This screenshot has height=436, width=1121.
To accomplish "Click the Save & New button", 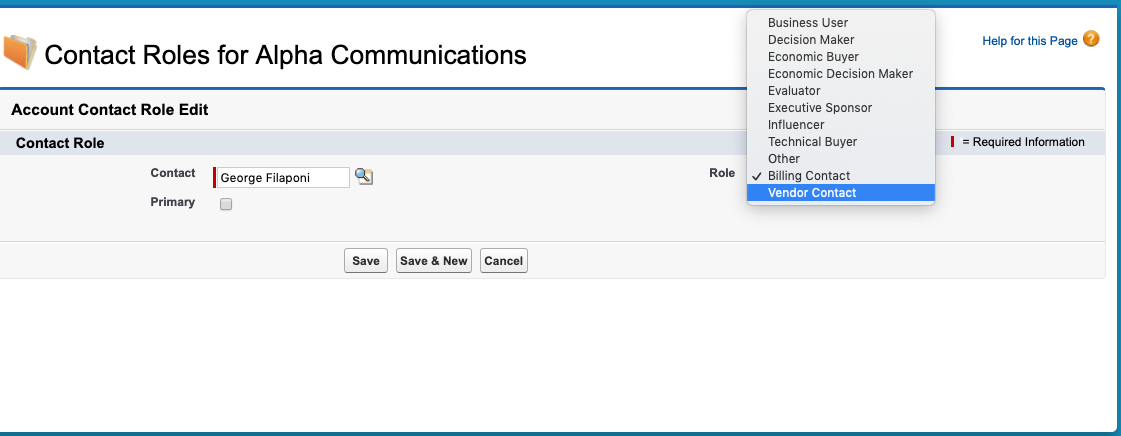I will [433, 261].
